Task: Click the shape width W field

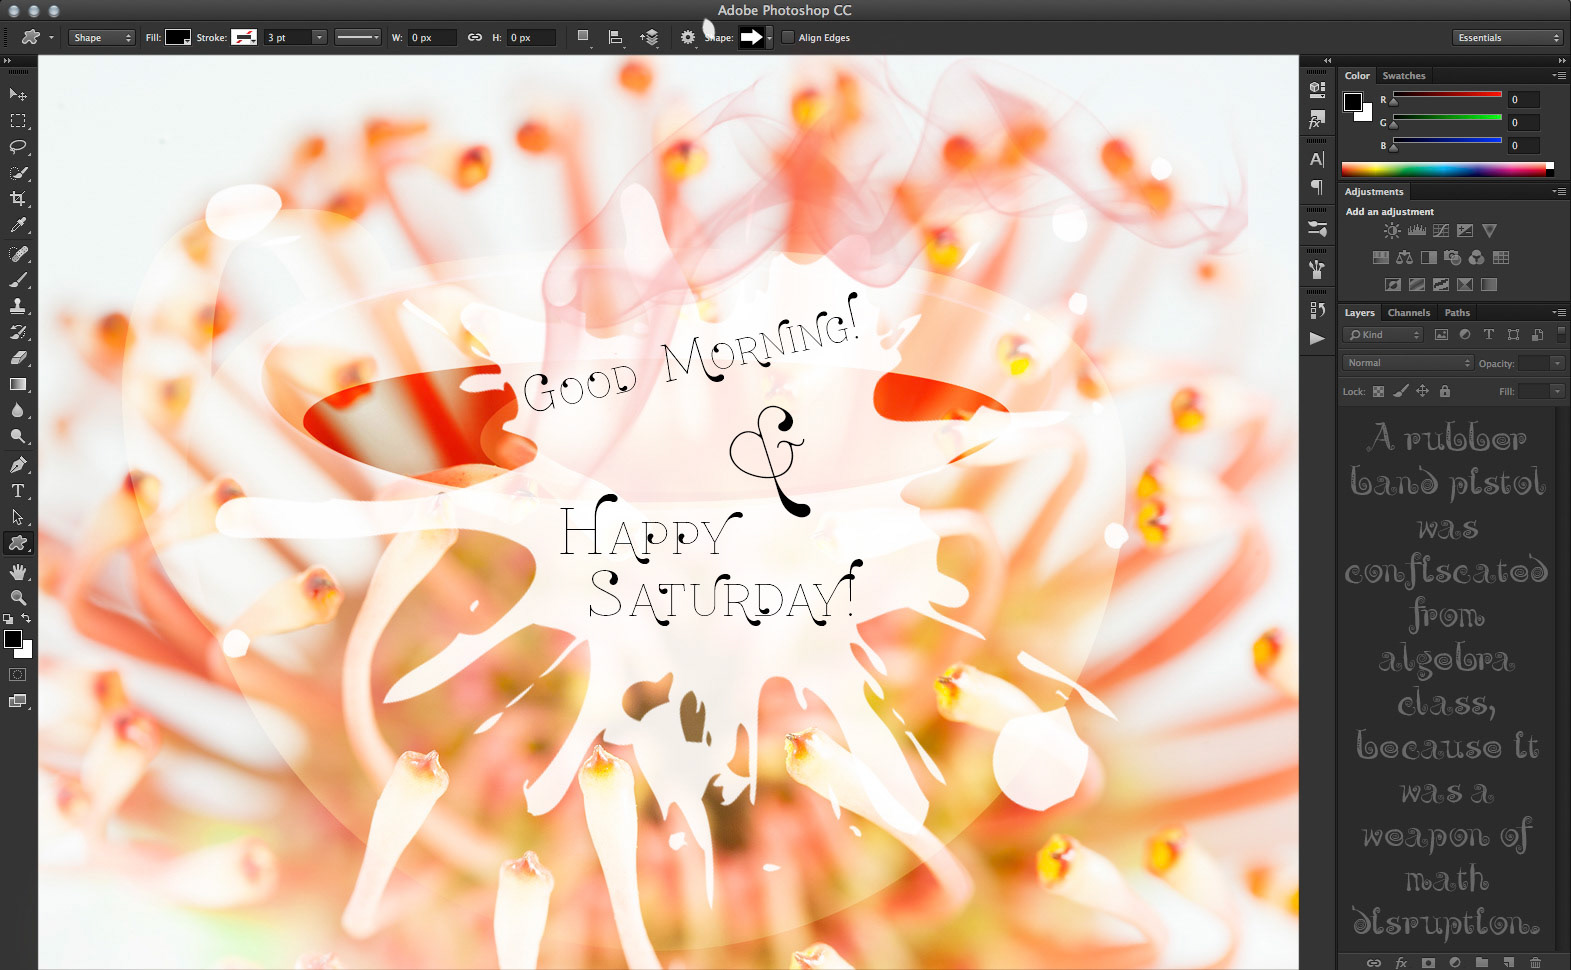Action: 431,38
